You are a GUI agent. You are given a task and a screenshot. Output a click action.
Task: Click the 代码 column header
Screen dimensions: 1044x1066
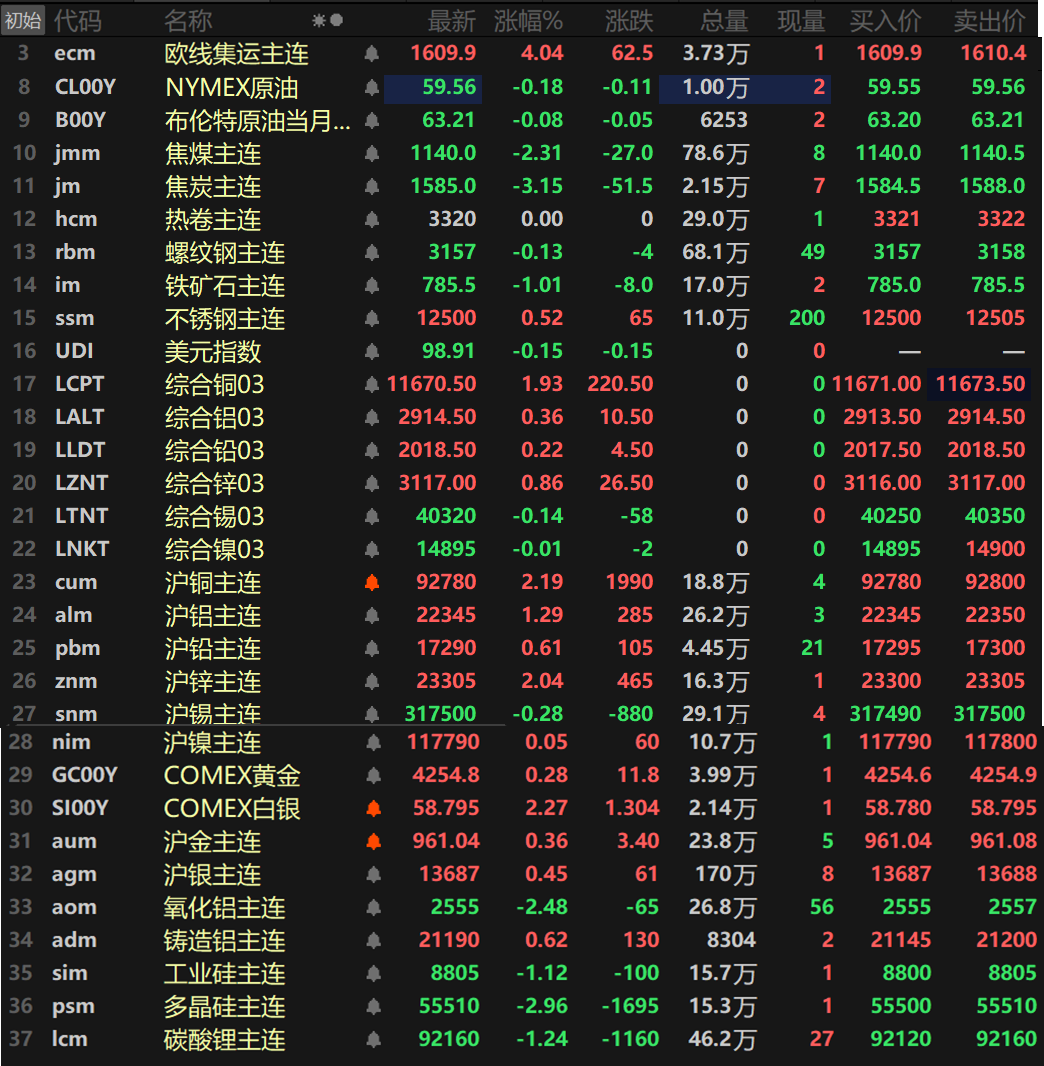[77, 20]
